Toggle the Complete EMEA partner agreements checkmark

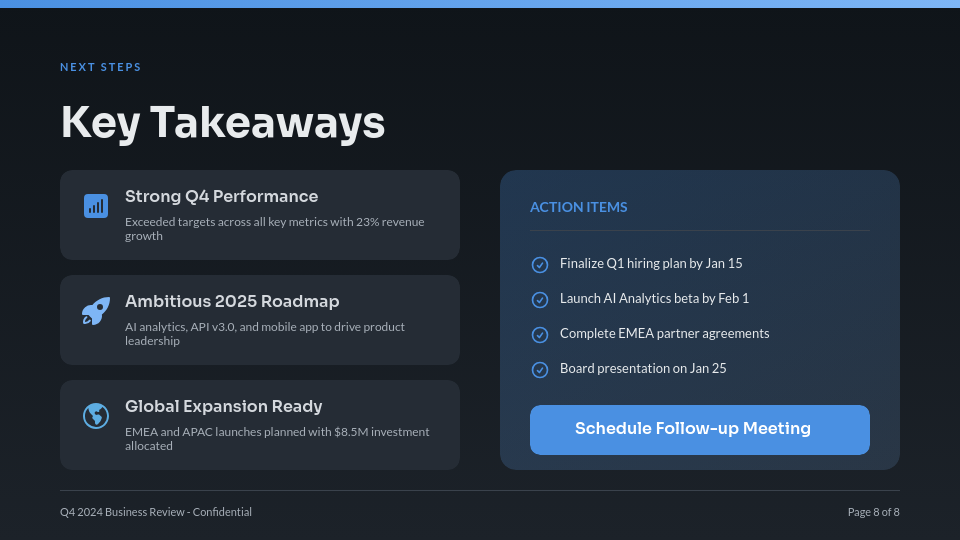(x=540, y=334)
